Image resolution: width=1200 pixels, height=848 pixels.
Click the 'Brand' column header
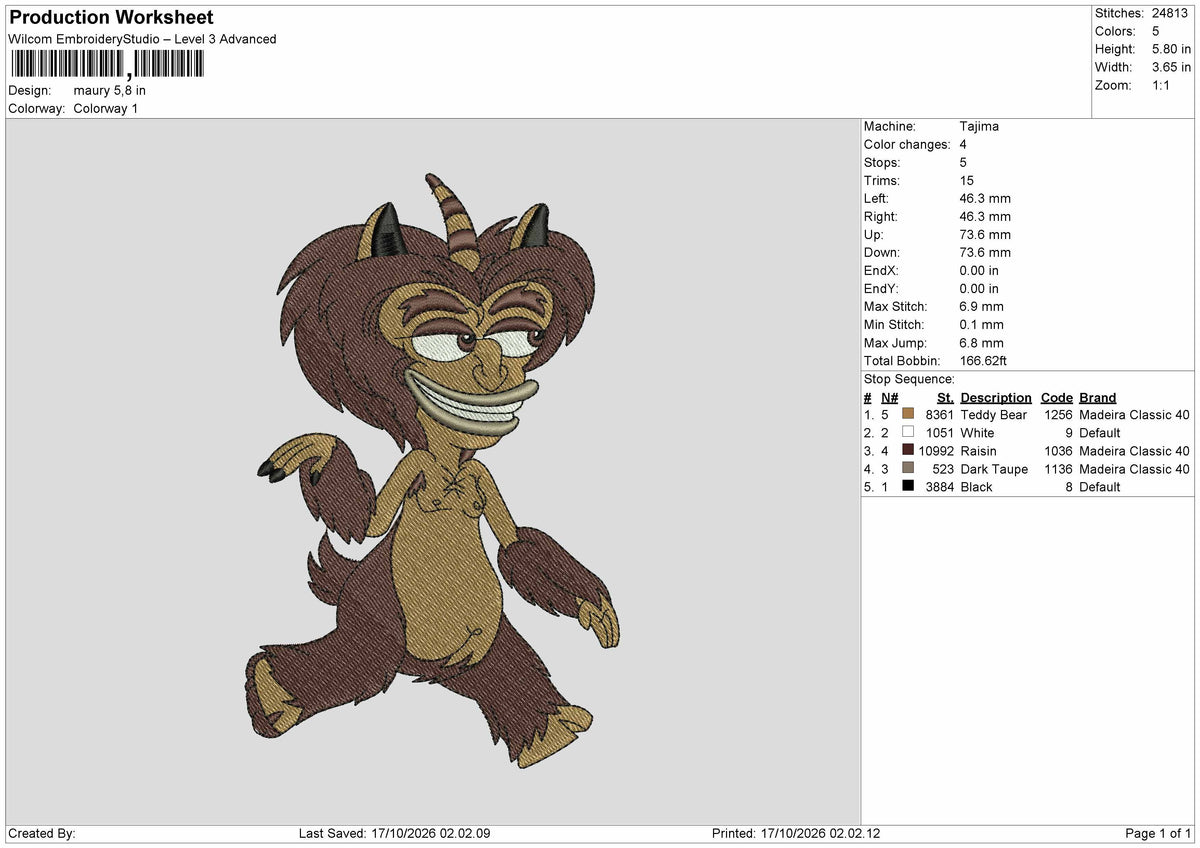click(1097, 397)
